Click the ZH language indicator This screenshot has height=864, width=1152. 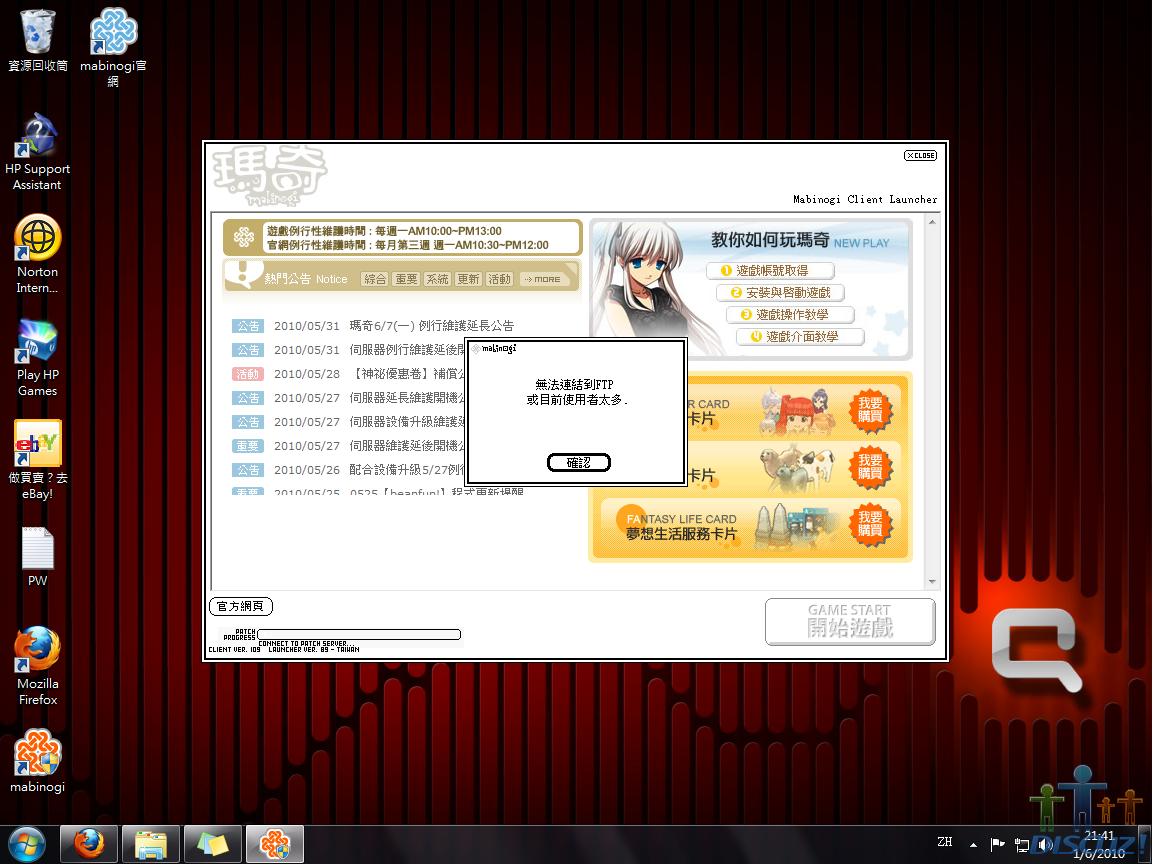pos(945,842)
